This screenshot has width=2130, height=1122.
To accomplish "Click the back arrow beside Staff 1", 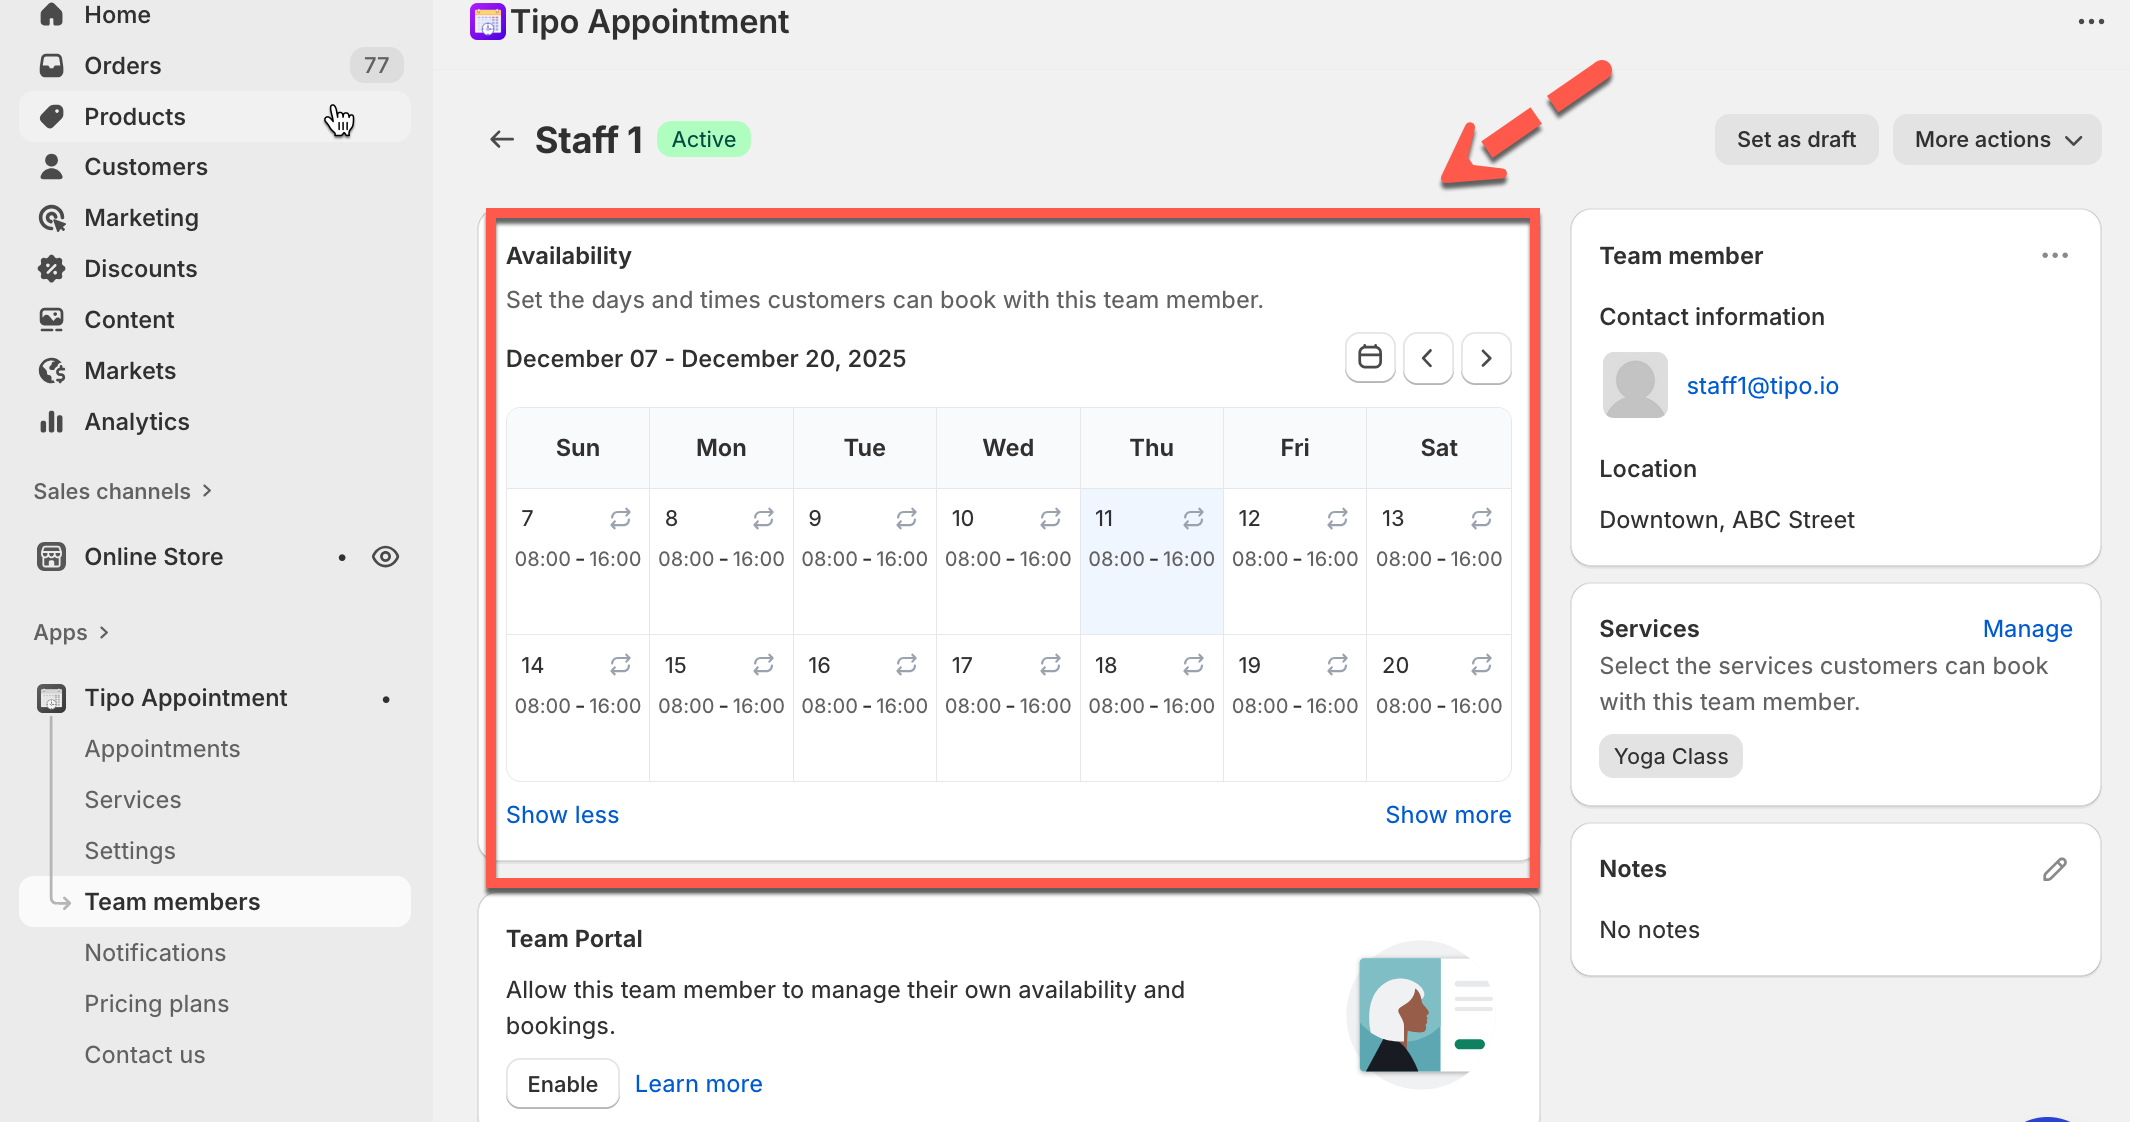I will coord(502,140).
